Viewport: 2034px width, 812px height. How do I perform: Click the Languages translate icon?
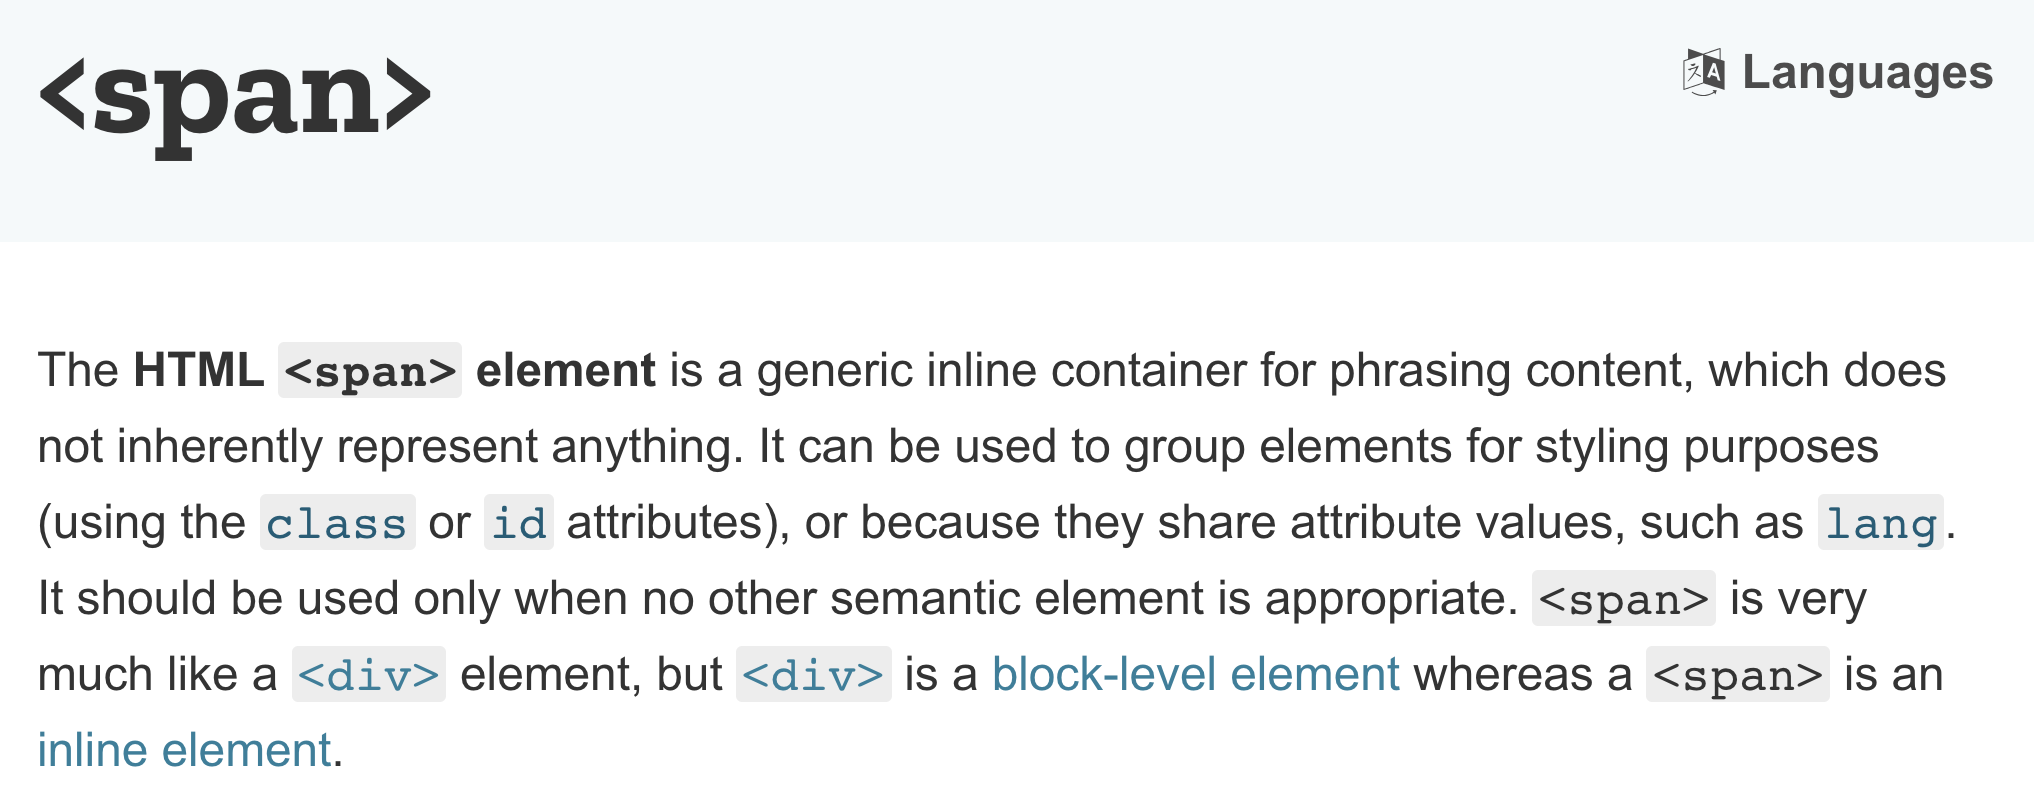pyautogui.click(x=1703, y=72)
